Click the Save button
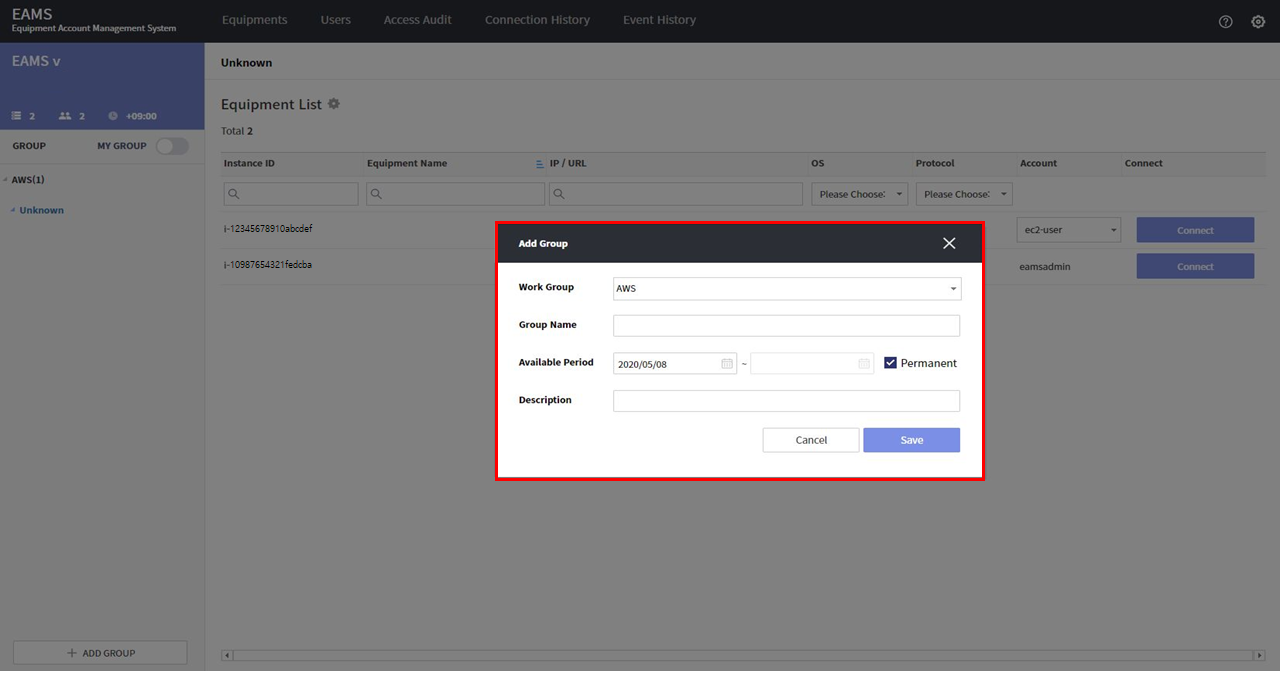1288x689 pixels. (x=911, y=440)
